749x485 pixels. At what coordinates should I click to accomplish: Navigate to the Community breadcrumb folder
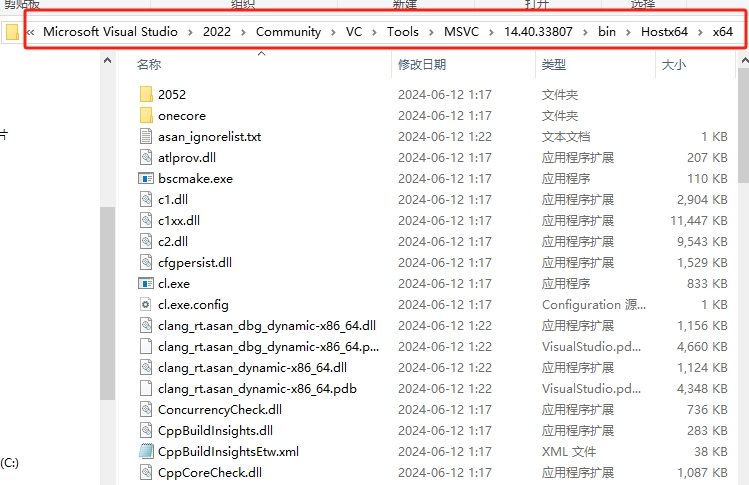(x=289, y=32)
